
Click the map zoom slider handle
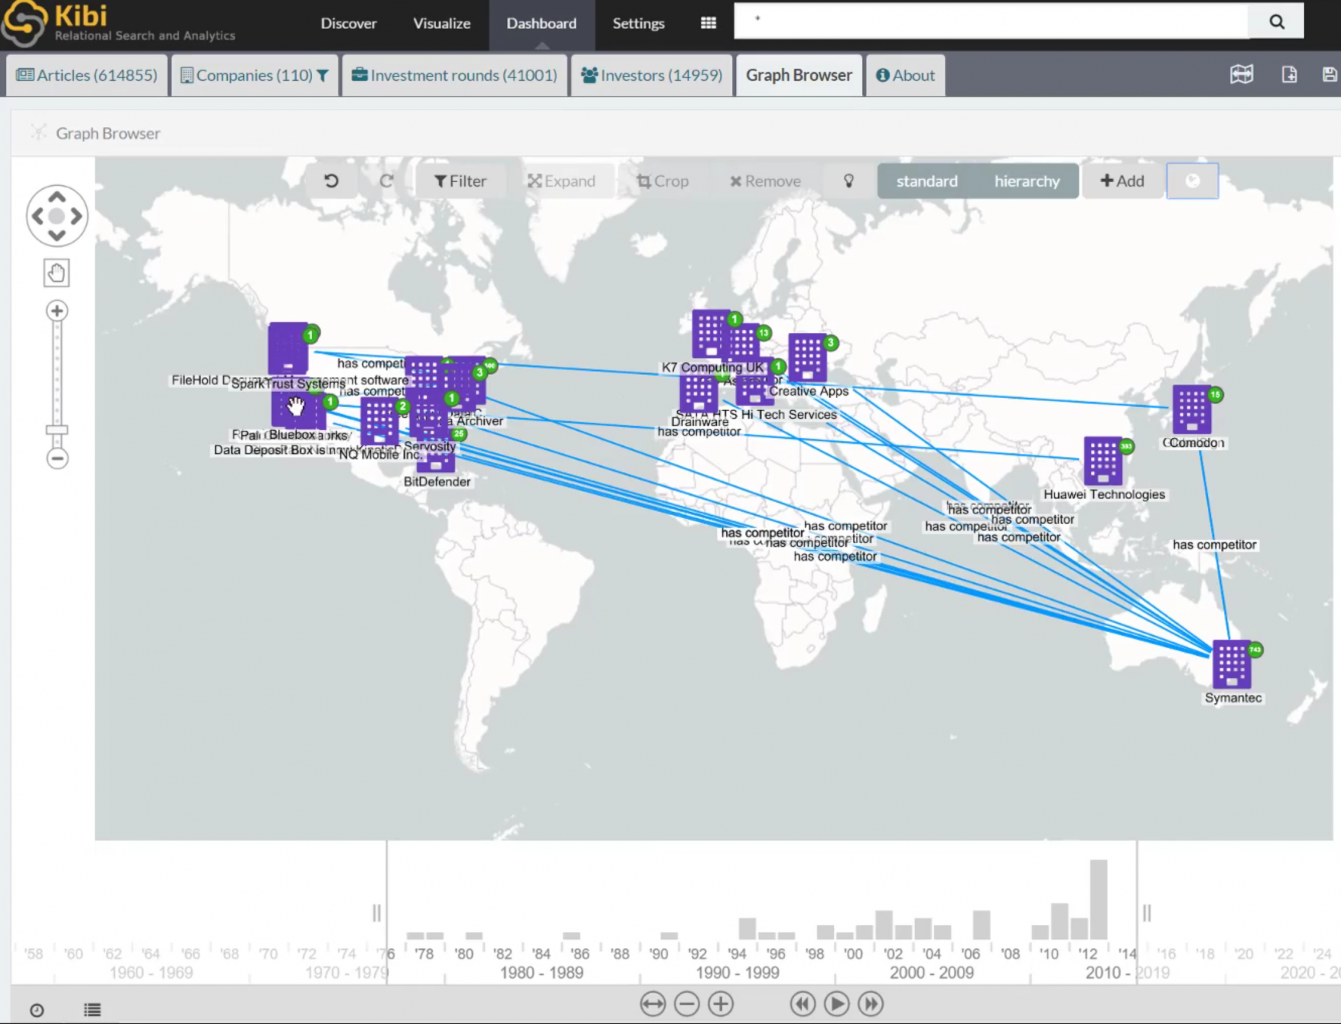[57, 430]
